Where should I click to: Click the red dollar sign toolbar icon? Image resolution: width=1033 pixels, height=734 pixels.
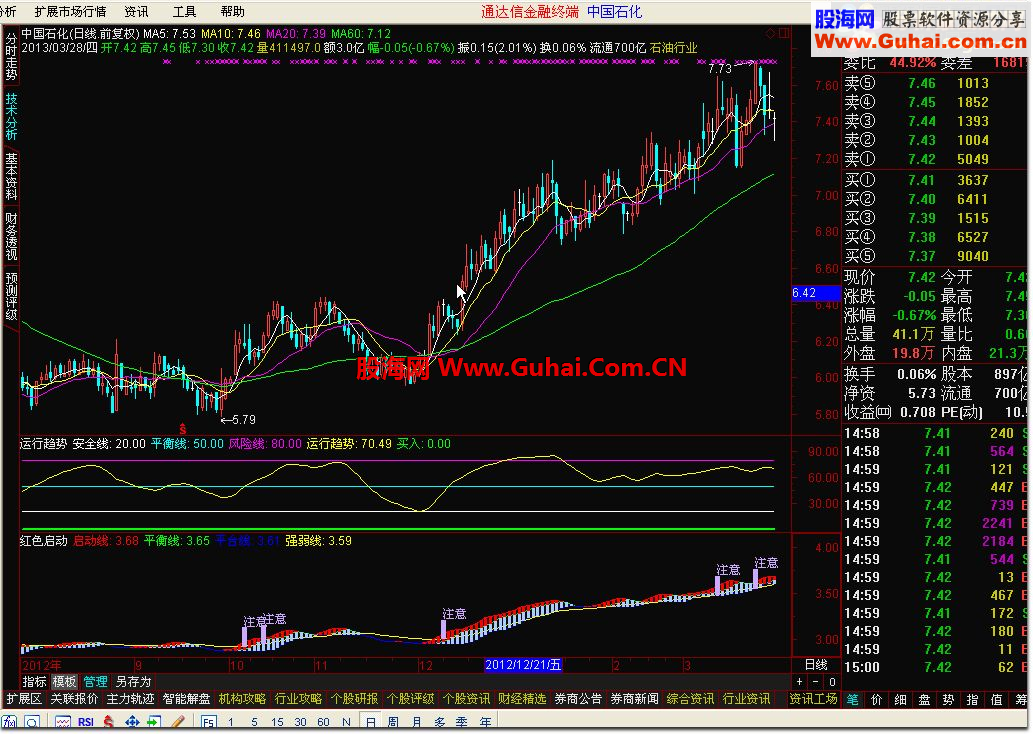click(108, 722)
